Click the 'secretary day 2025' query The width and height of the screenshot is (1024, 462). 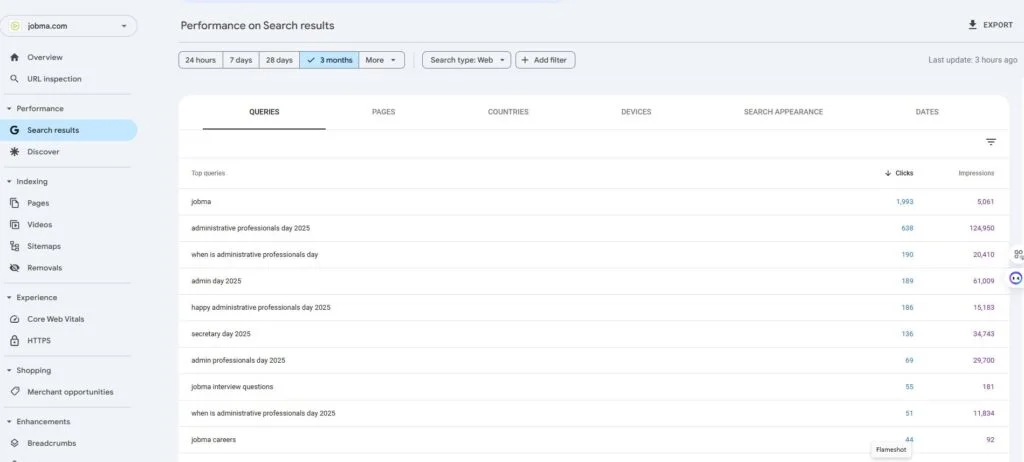221,334
